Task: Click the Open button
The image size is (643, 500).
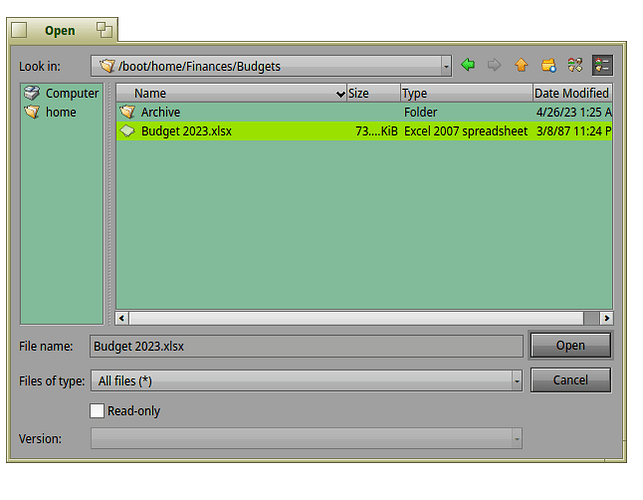Action: point(570,345)
